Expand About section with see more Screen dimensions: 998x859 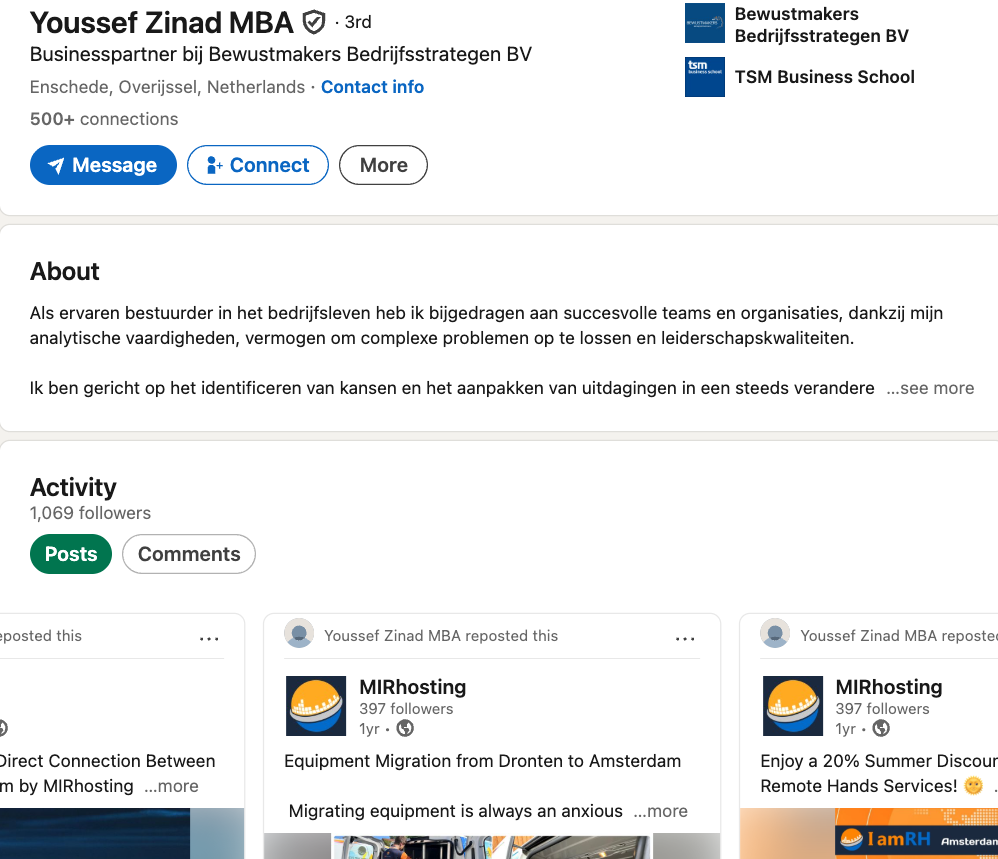[x=930, y=388]
